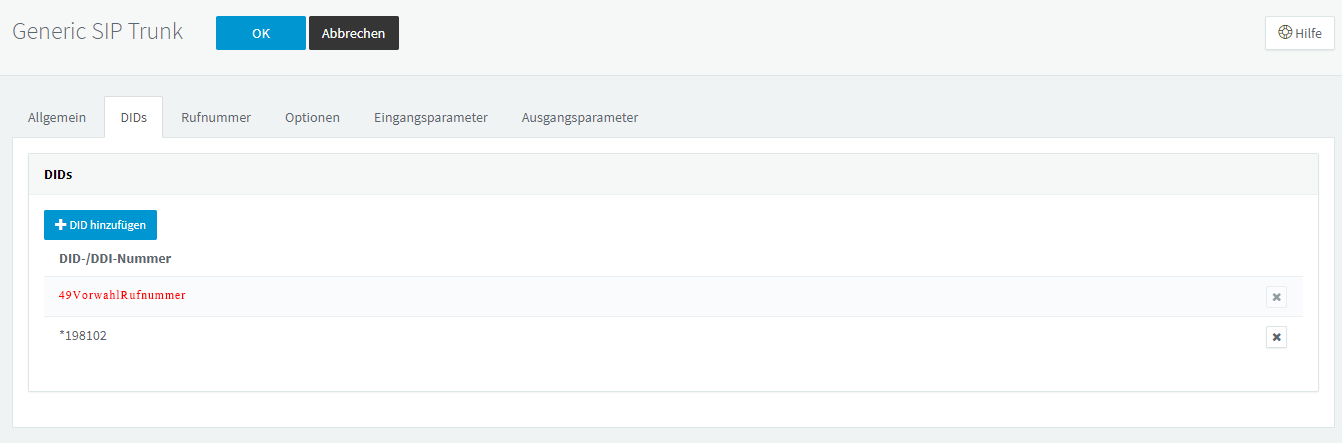
Task: Click the lifebuoy icon next to Hilfe
Action: click(1285, 33)
